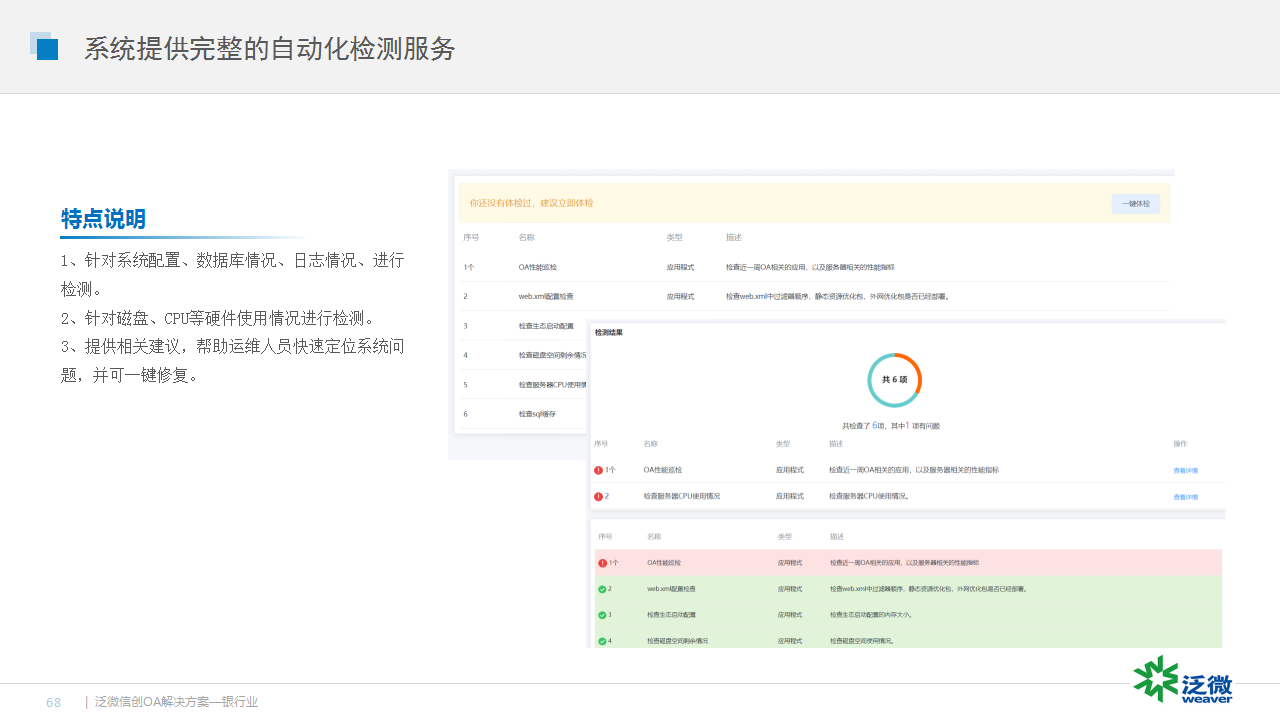Viewport: 1280px width, 720px height.
Task: Click green check icon for 检查生态启动配置
Action: pos(602,615)
